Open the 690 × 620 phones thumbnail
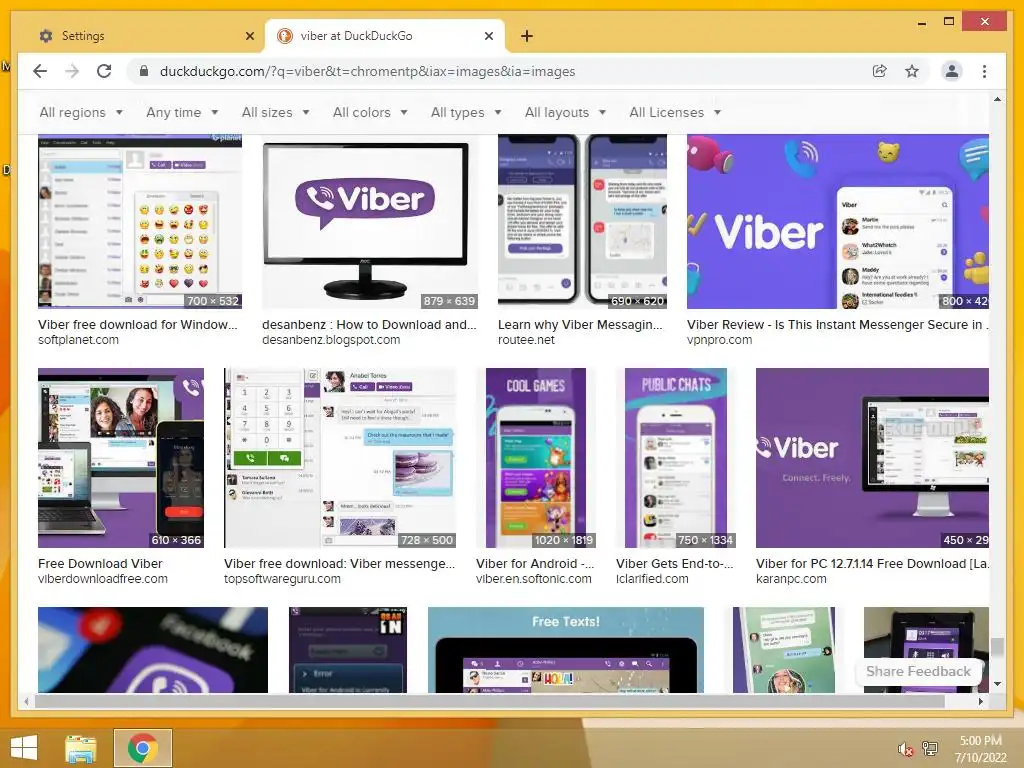Screen dimensions: 1024x768 pos(583,221)
